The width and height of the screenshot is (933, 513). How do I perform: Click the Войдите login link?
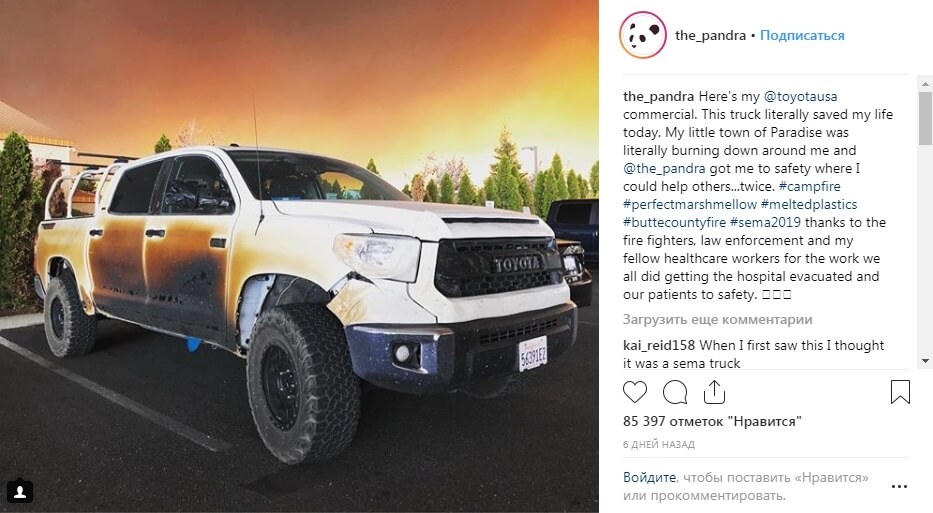[649, 477]
